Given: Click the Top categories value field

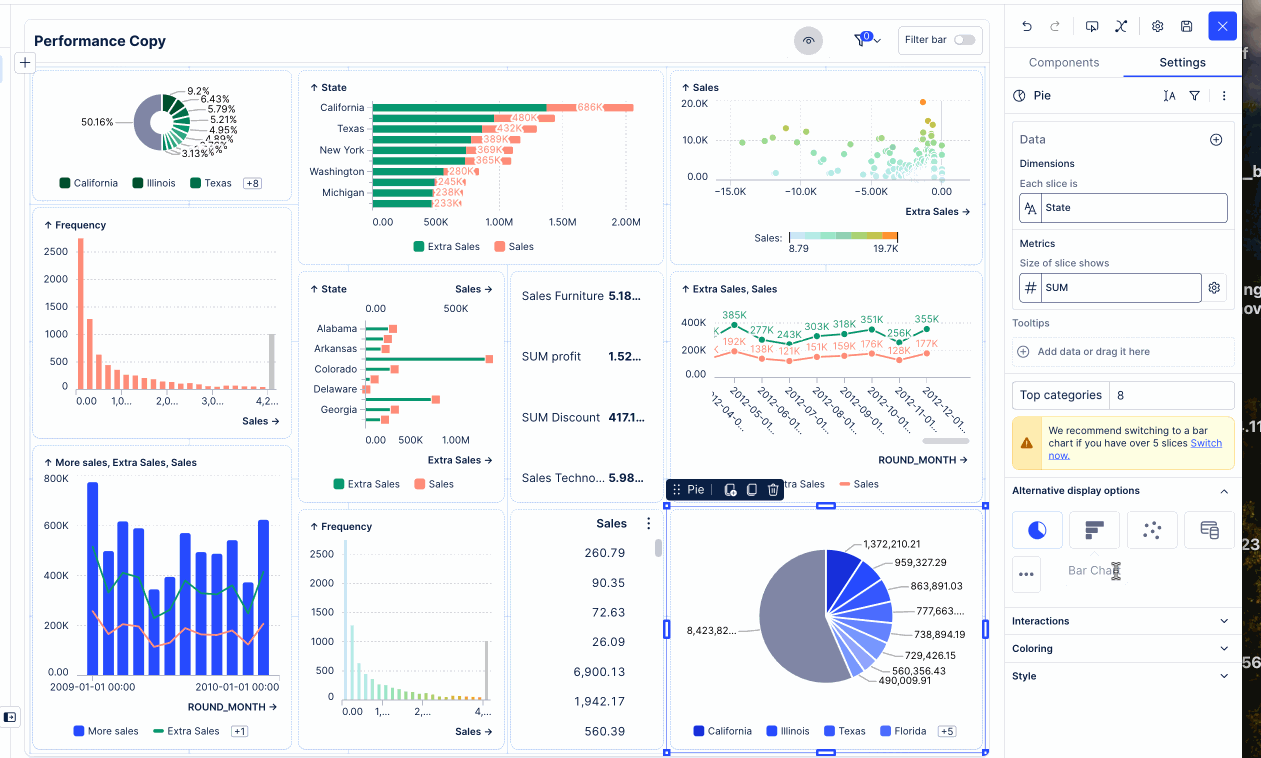Looking at the screenshot, I should [1171, 395].
